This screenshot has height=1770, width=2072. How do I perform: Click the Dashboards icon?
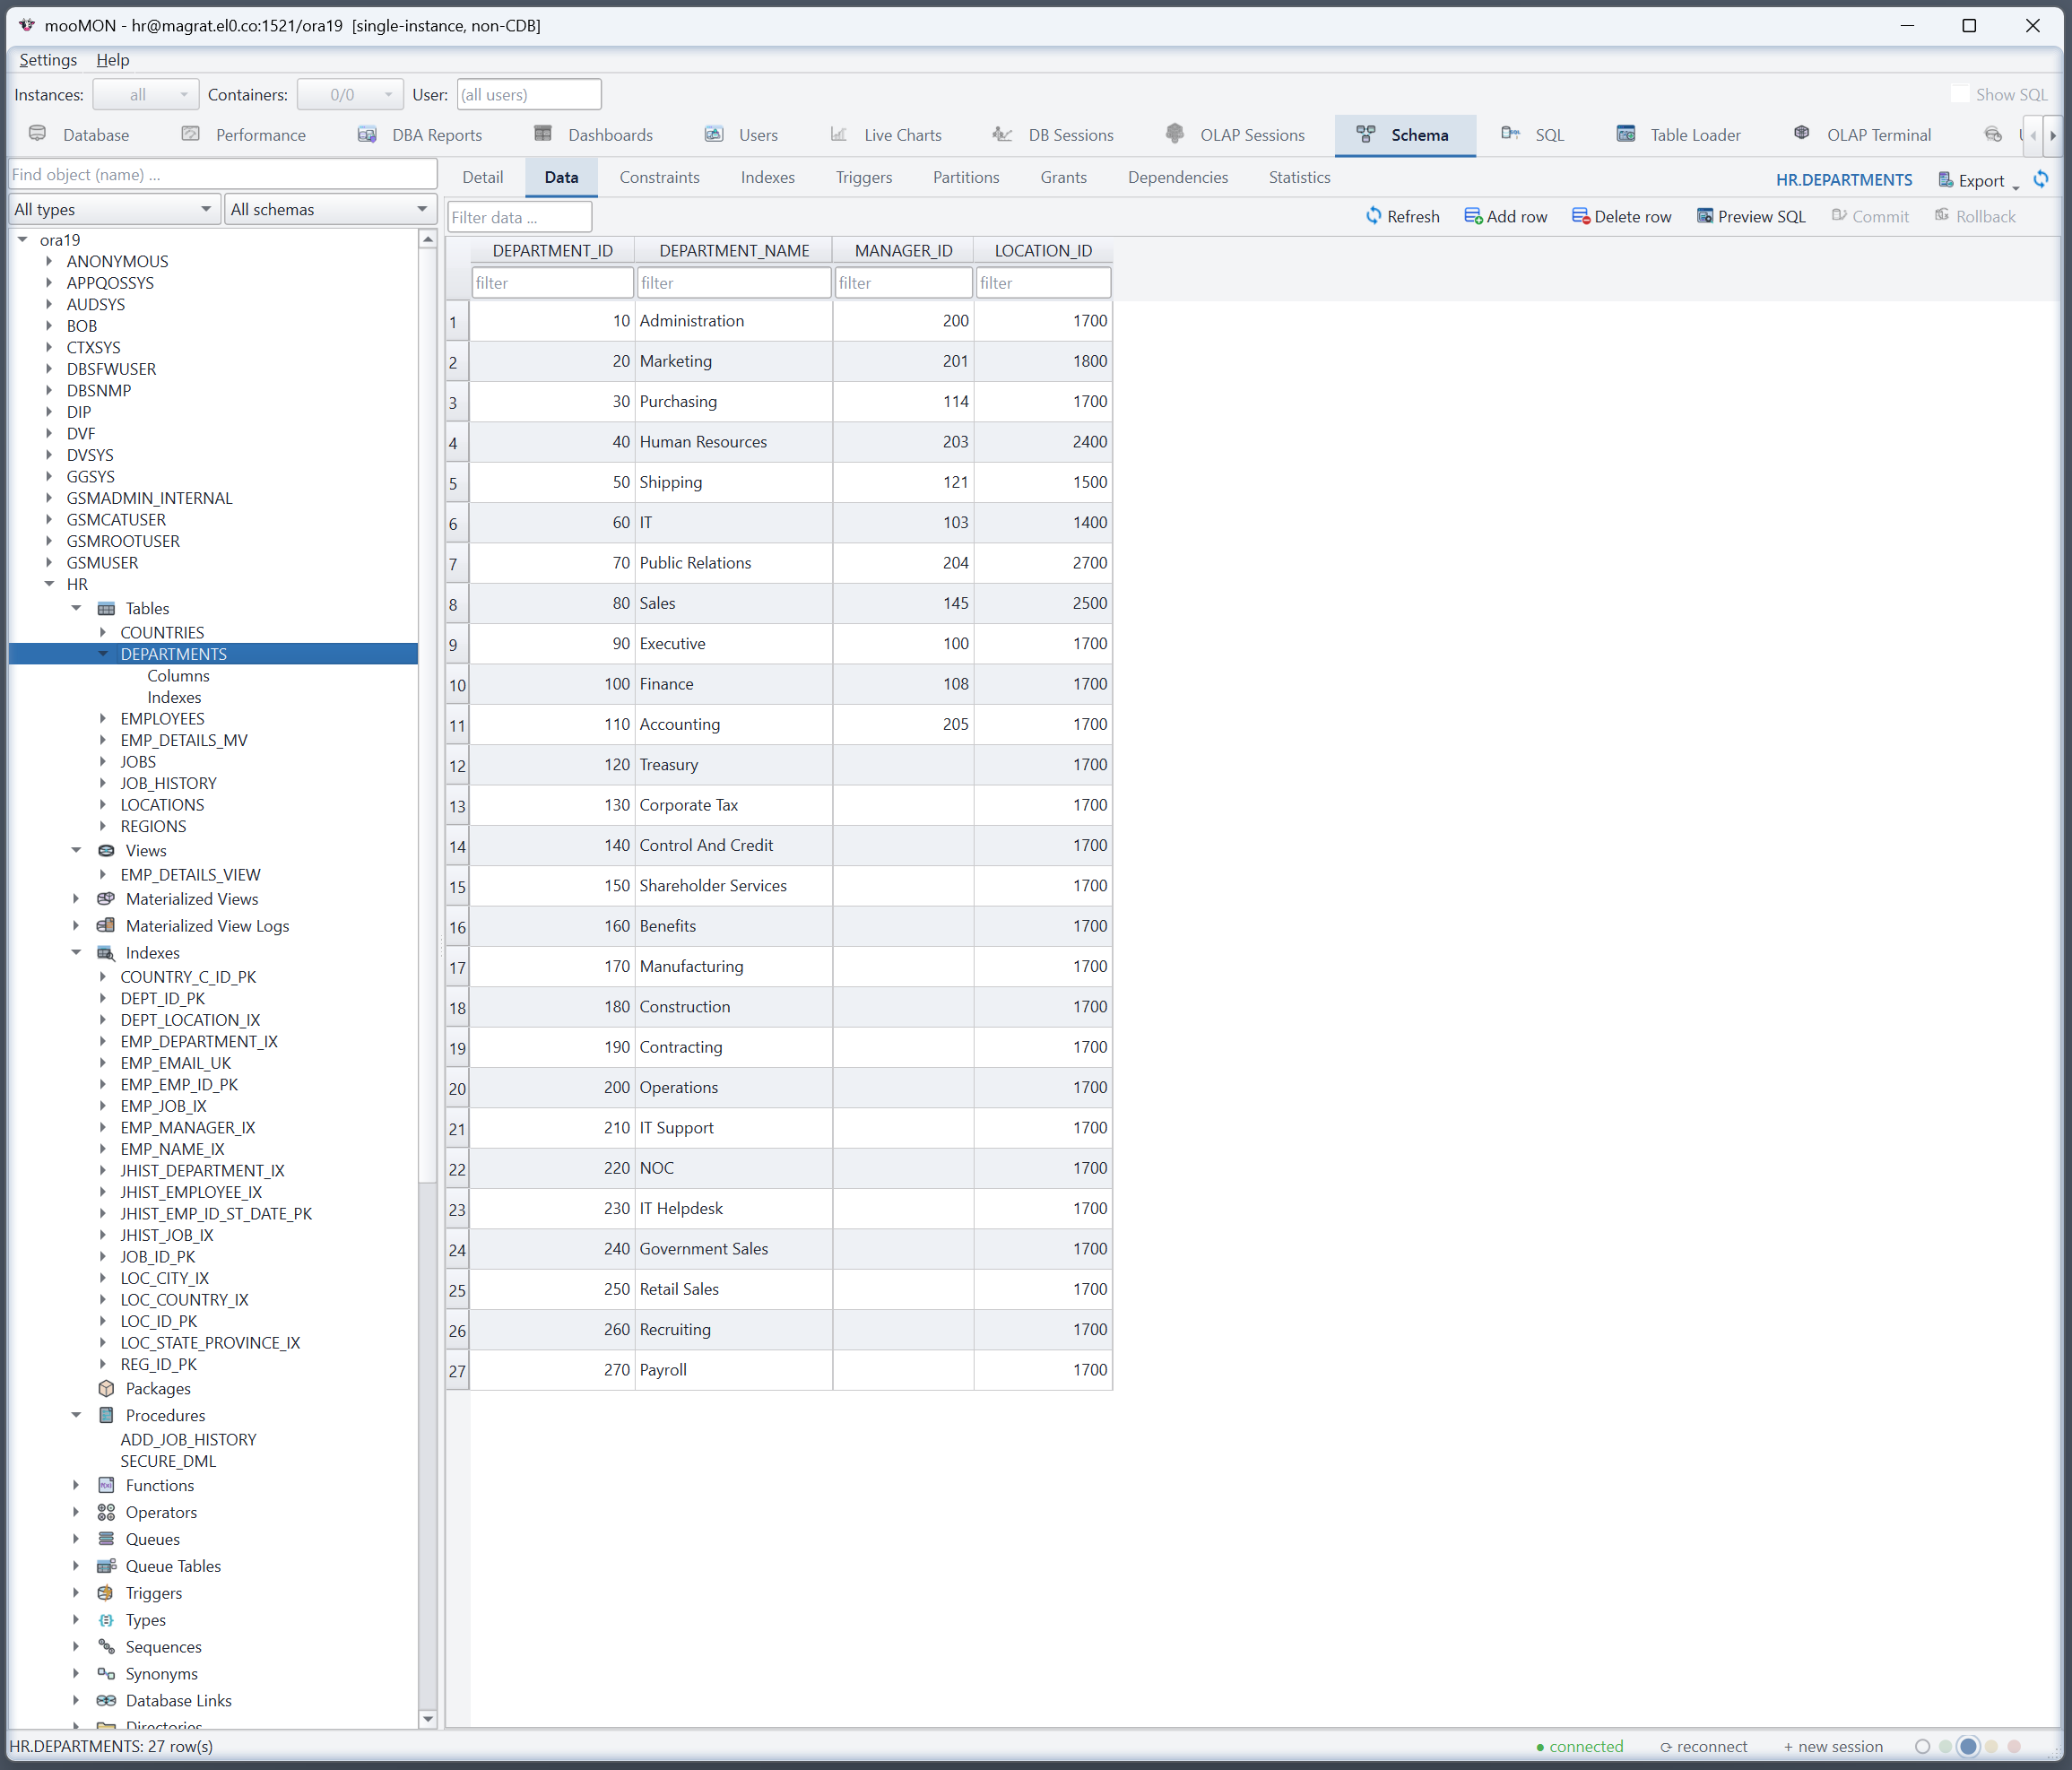(543, 134)
